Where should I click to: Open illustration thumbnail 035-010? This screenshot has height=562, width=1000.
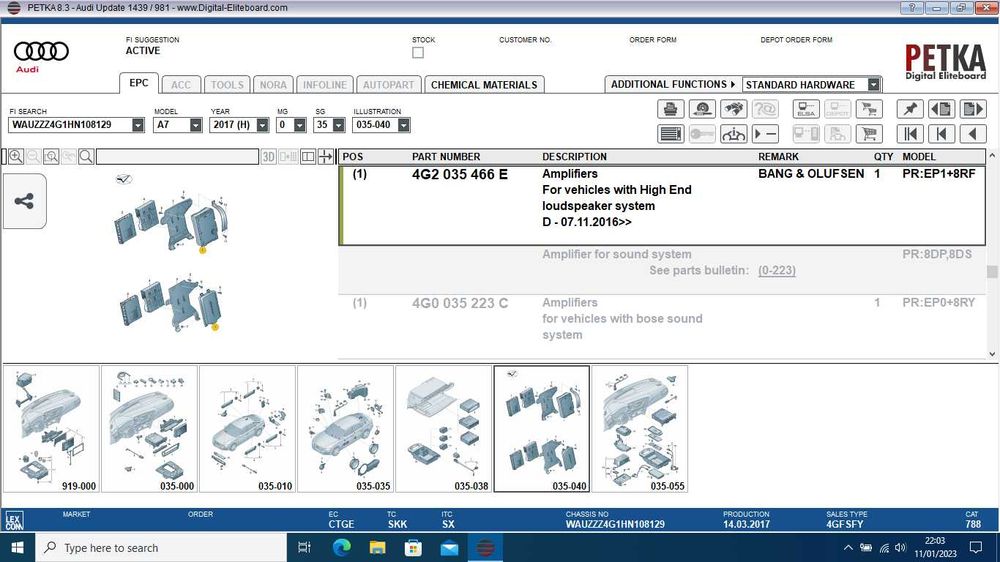pyautogui.click(x=247, y=429)
